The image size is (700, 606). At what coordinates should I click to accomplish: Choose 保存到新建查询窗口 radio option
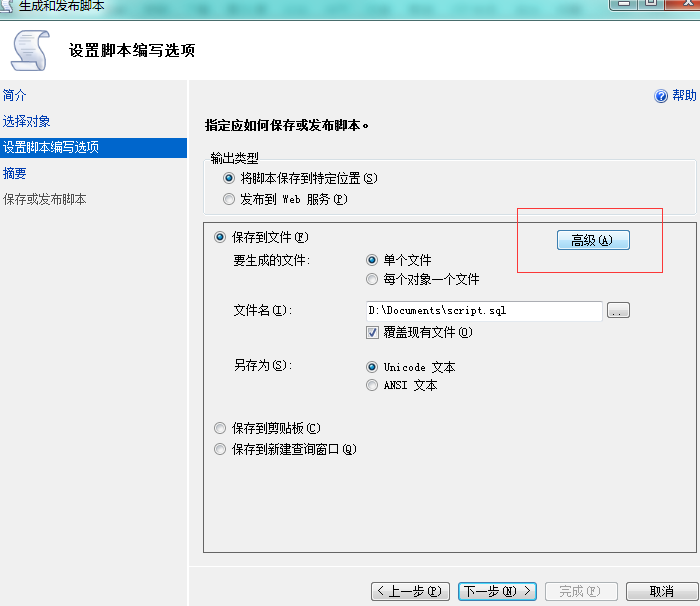(220, 450)
